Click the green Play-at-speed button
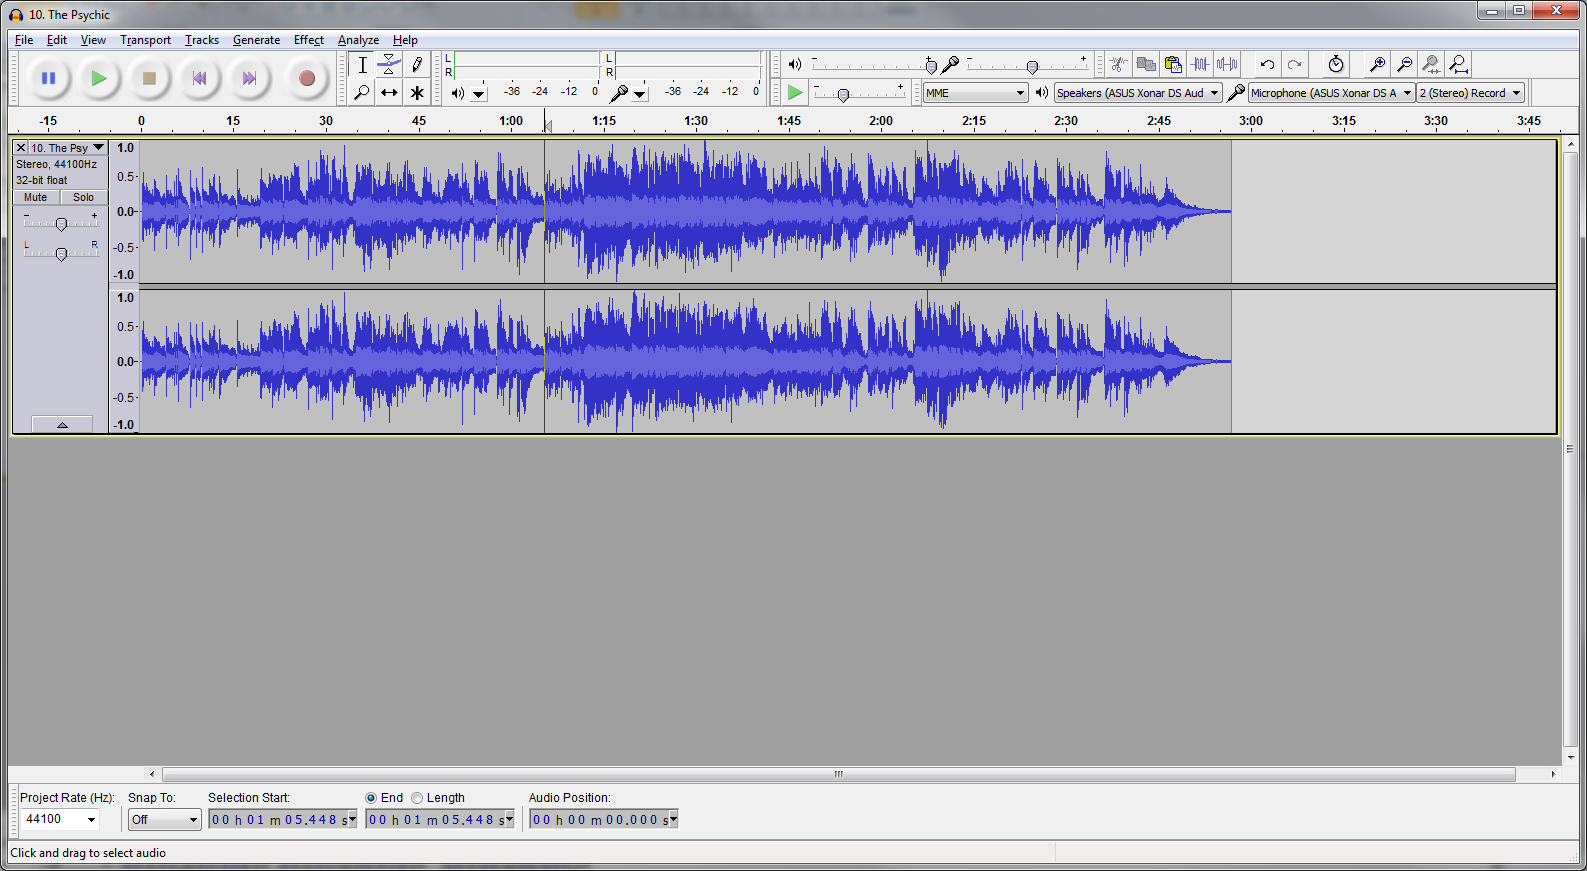This screenshot has height=871, width=1587. [x=794, y=92]
